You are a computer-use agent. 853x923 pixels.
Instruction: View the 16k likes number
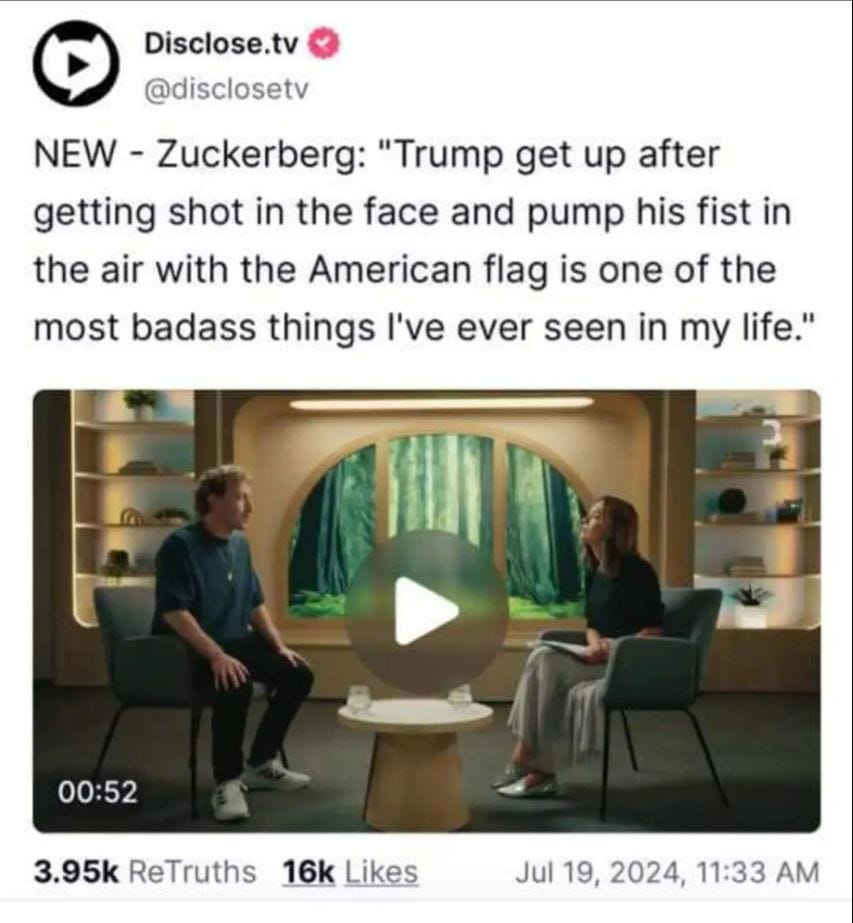[x=309, y=871]
